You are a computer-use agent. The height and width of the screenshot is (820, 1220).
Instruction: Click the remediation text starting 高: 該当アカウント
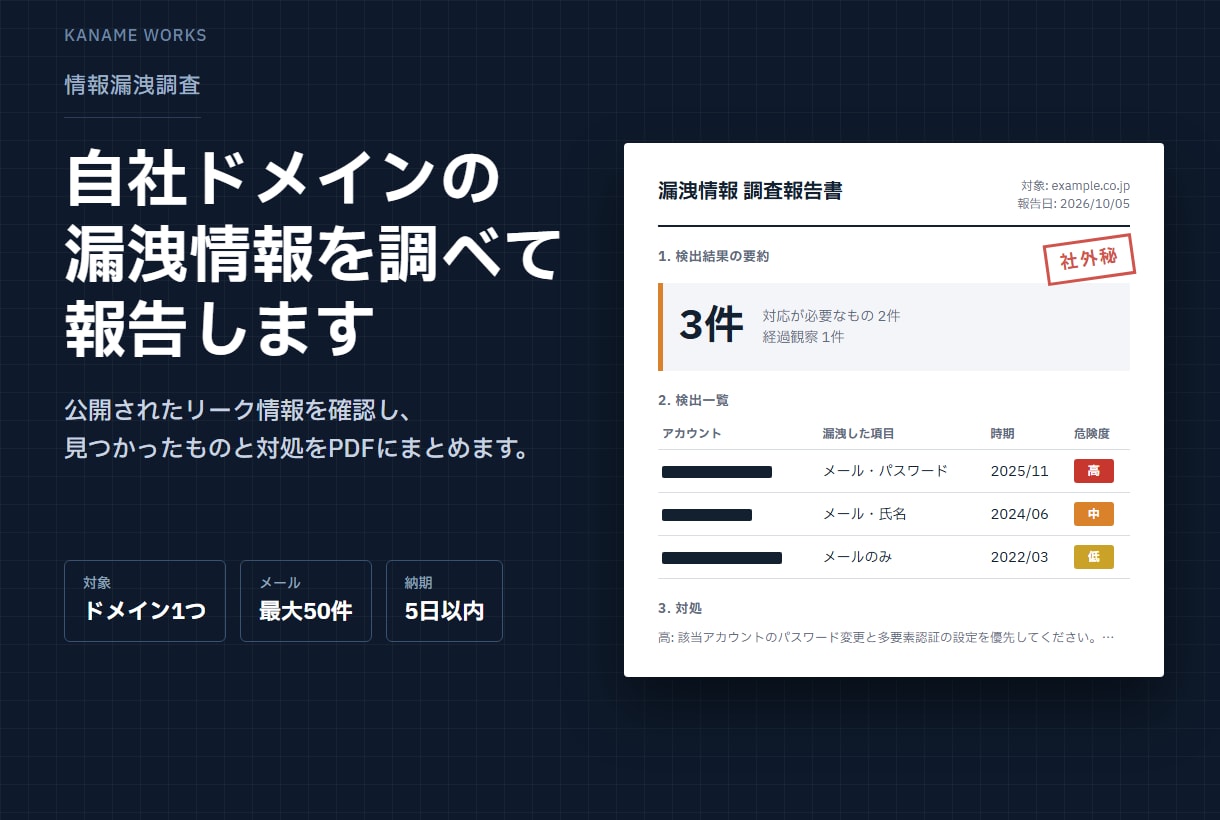coord(886,637)
